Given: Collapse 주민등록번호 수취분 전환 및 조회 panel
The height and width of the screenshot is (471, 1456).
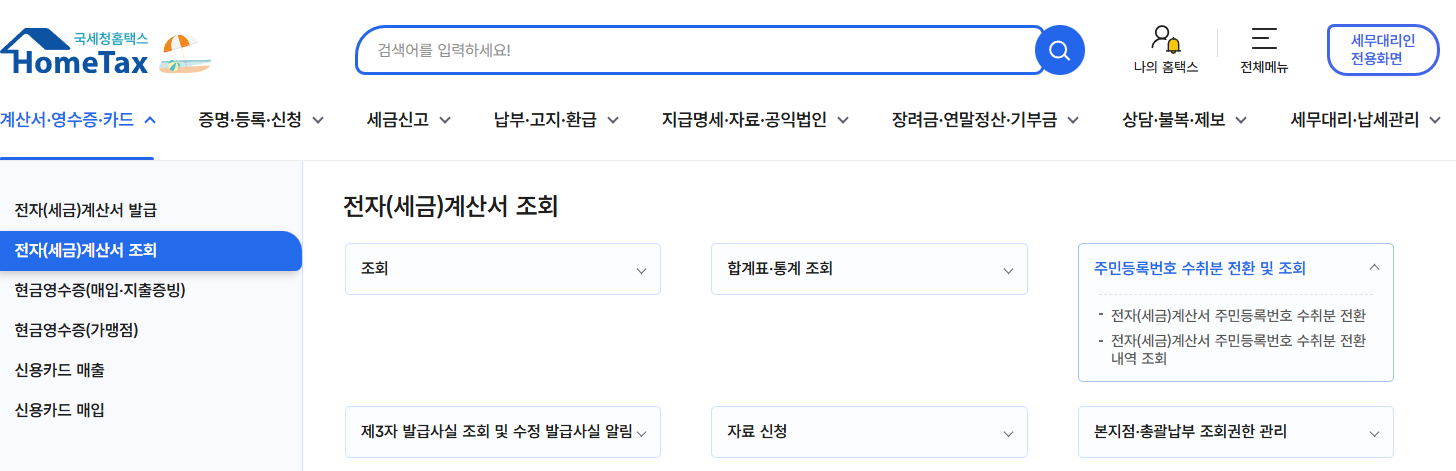Looking at the screenshot, I should pos(1374,268).
